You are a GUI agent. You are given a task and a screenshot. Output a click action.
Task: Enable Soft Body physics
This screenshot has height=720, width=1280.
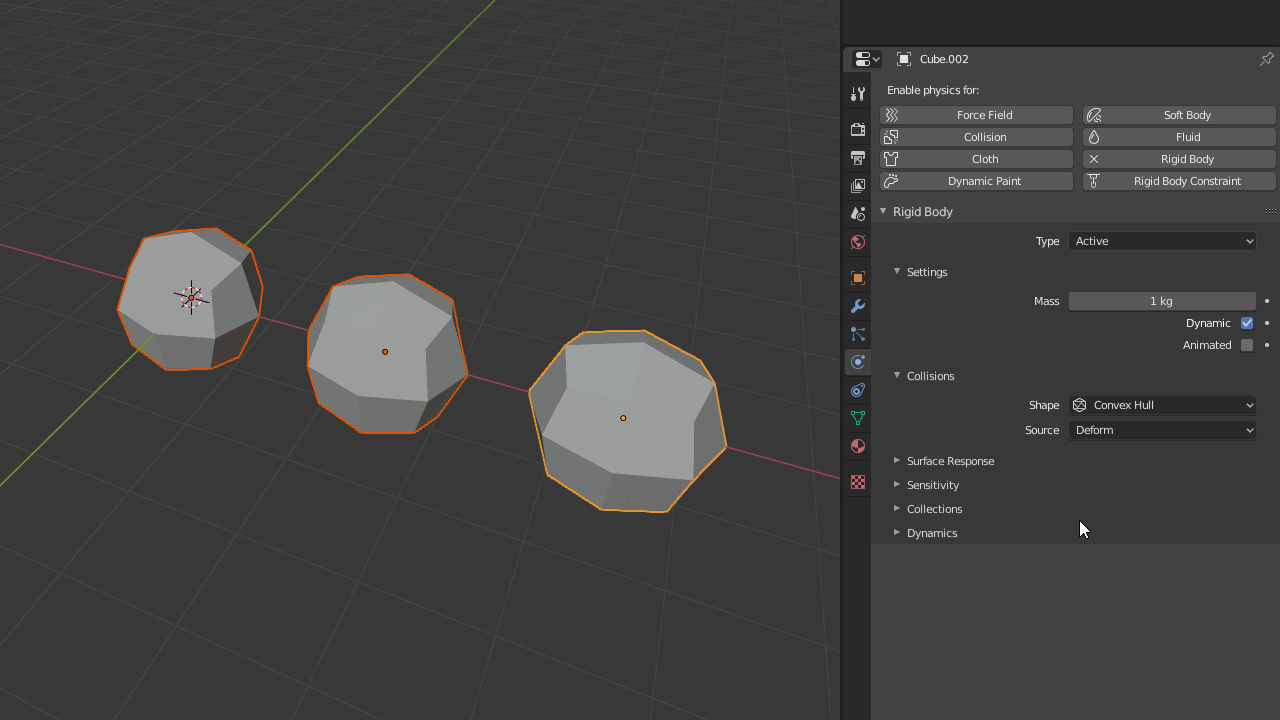tap(1179, 115)
